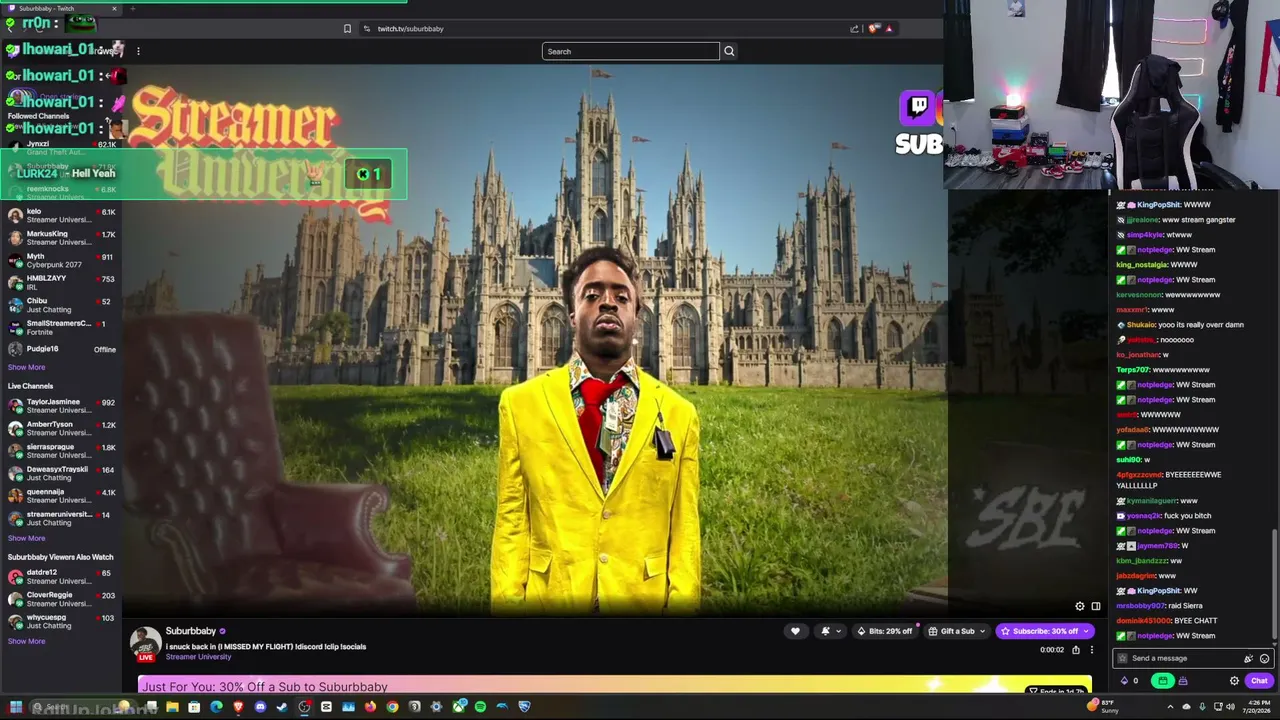Toggle theatre mode icon on player

pyautogui.click(x=1096, y=606)
